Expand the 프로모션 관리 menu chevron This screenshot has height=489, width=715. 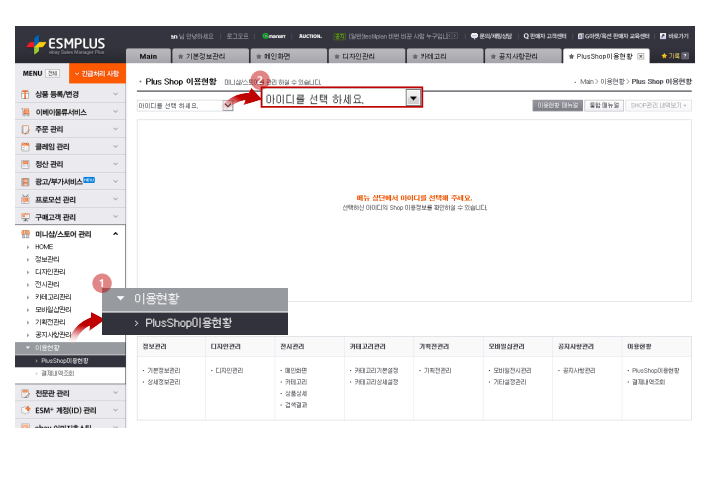coord(115,199)
